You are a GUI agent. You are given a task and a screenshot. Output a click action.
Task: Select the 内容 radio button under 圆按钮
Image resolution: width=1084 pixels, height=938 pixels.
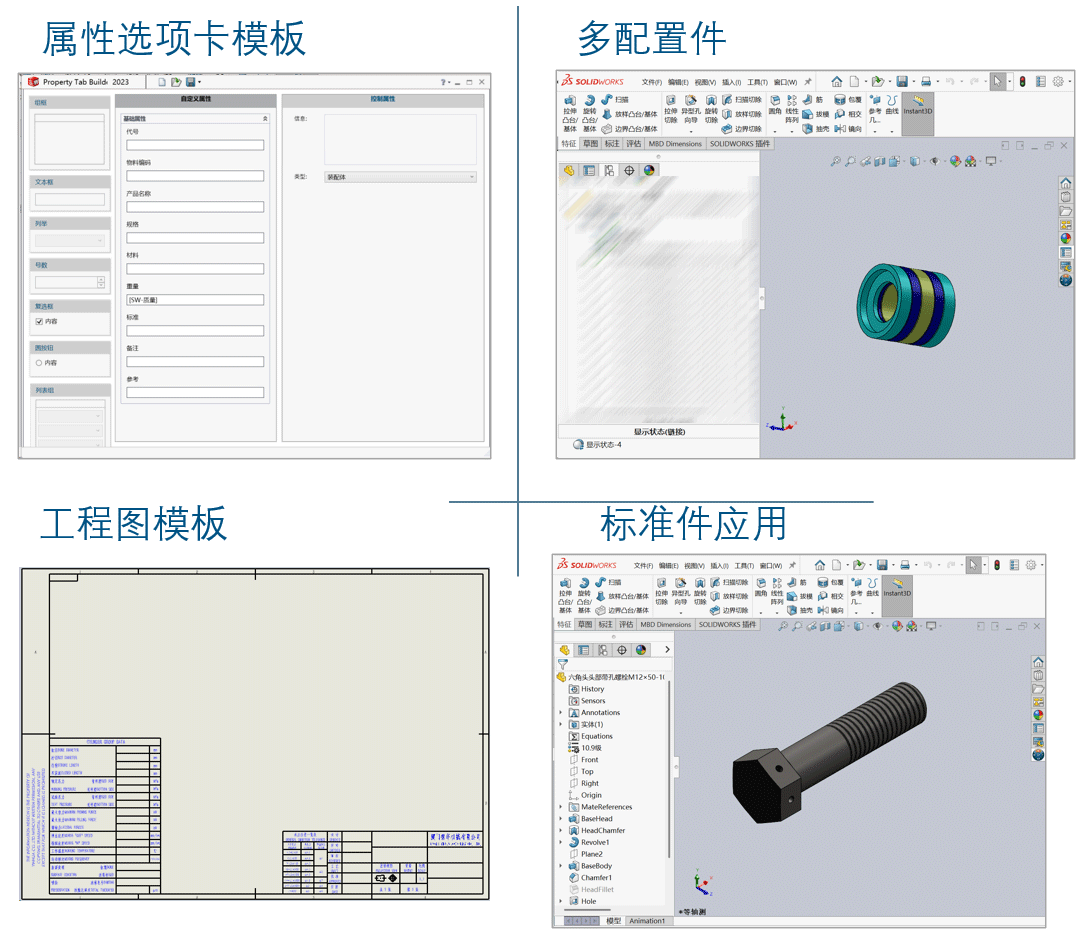coord(39,363)
